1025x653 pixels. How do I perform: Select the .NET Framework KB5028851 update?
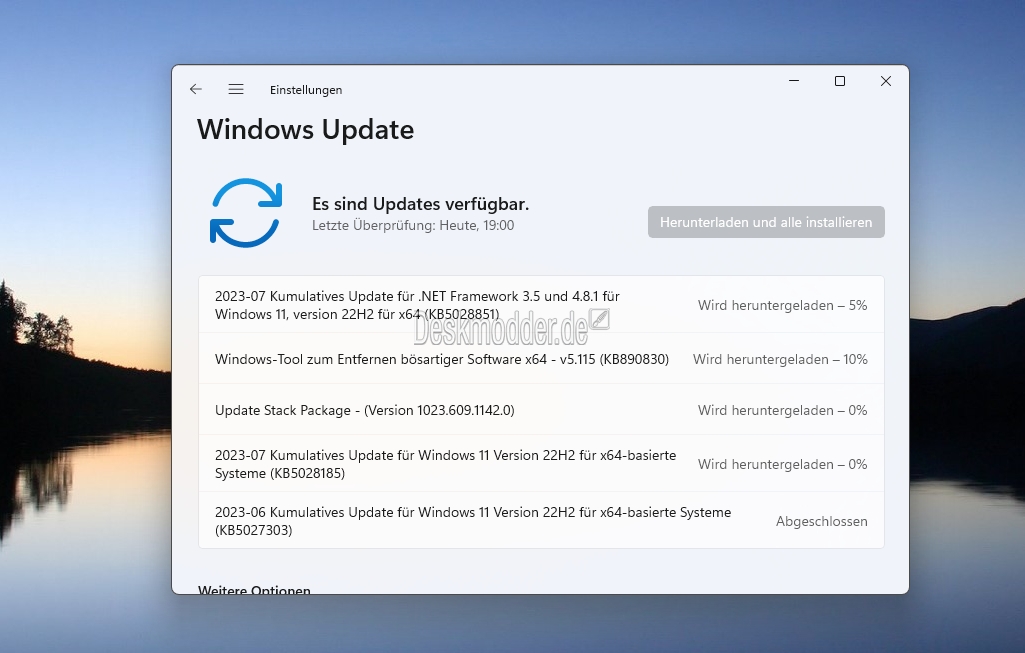pos(541,305)
